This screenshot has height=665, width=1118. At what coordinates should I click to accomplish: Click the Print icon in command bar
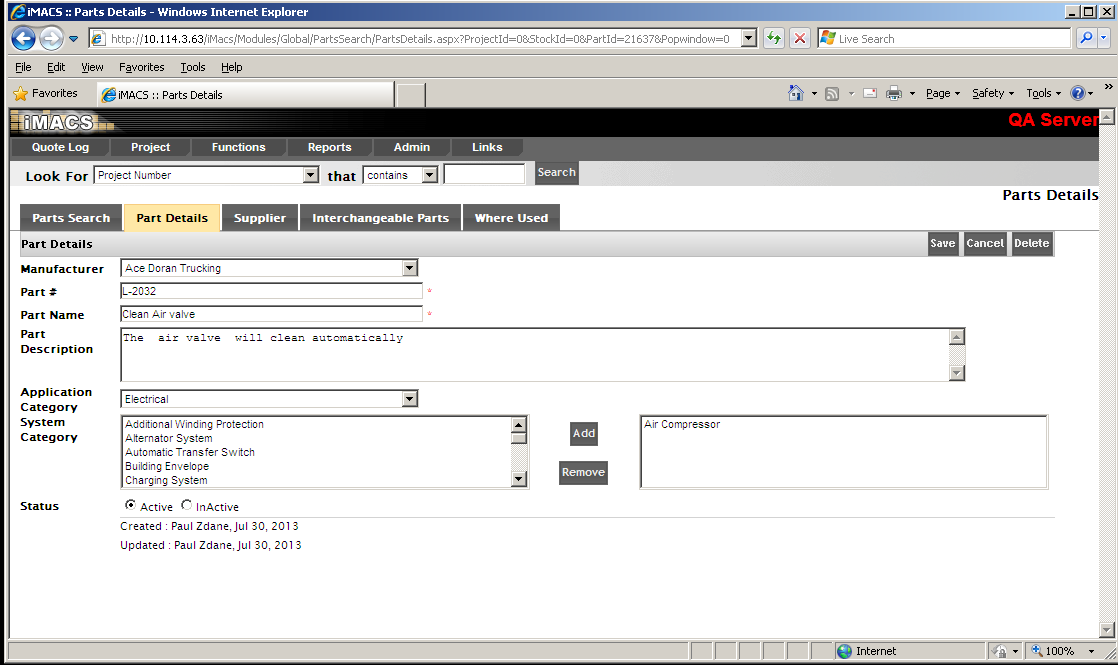click(x=894, y=93)
